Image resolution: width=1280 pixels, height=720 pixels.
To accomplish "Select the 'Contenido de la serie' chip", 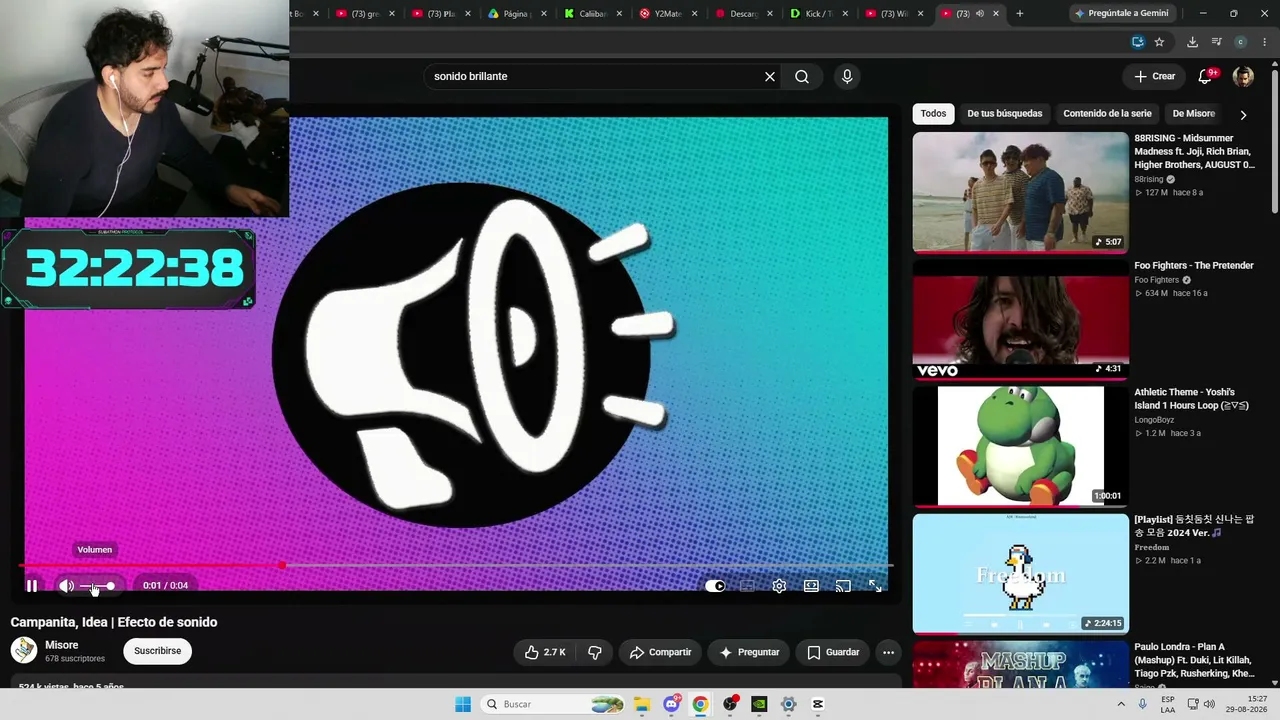I will pos(1107,114).
